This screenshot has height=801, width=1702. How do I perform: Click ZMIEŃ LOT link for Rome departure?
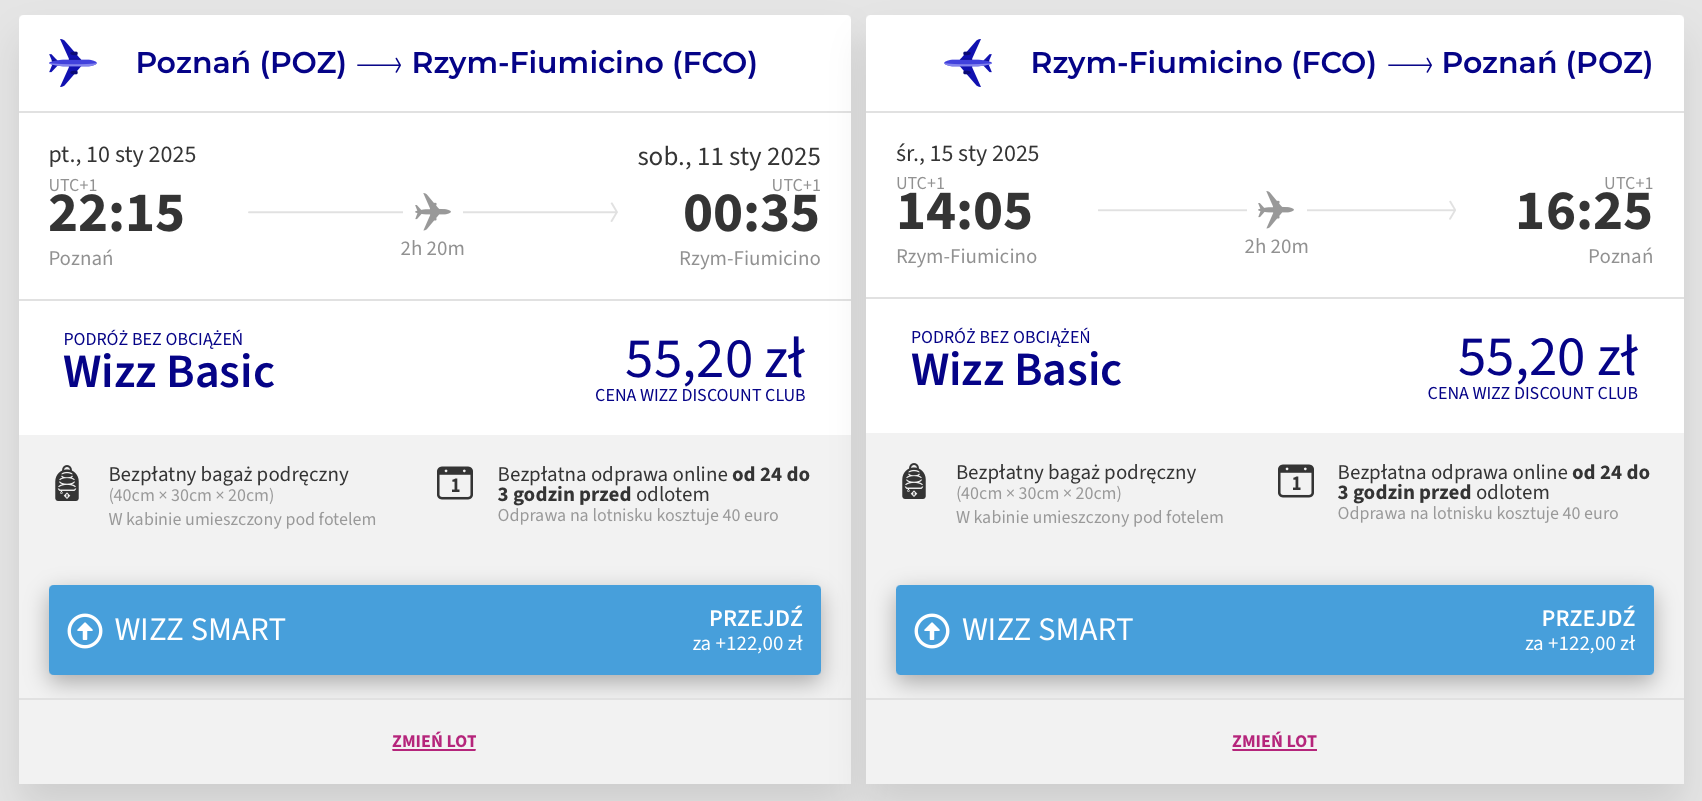click(1274, 741)
